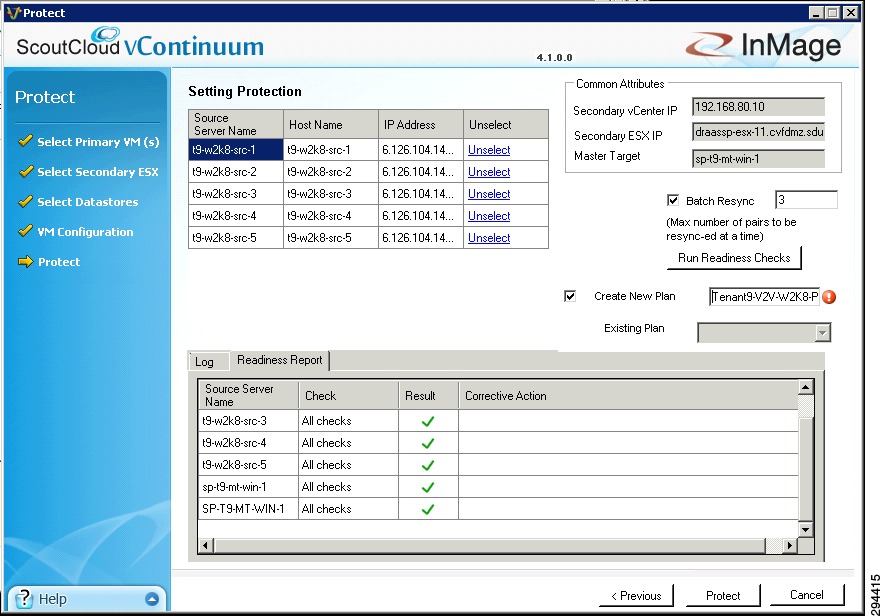Screen dimensions: 880x616
Task: Click the Previous button
Action: (x=636, y=596)
